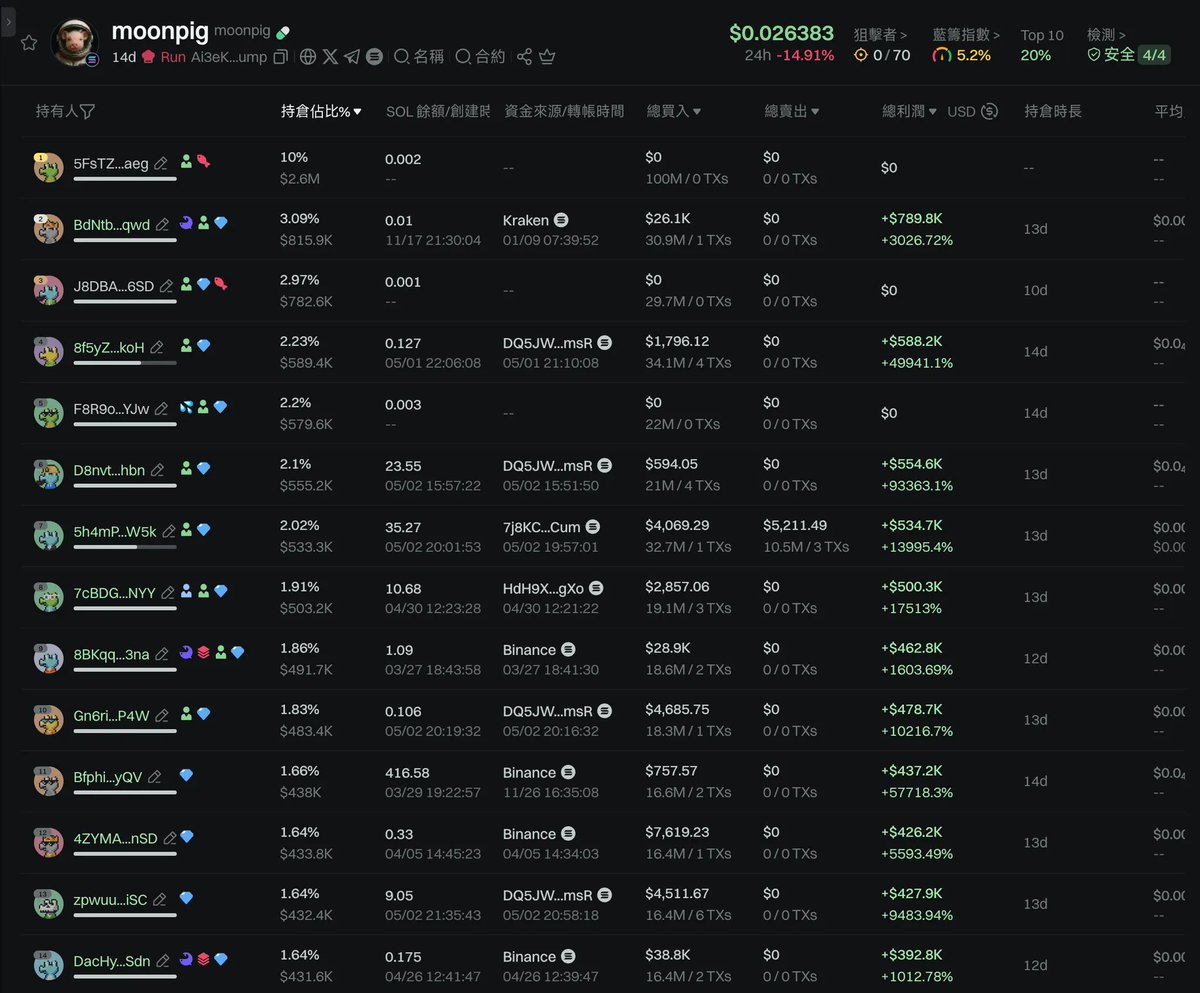This screenshot has width=1200, height=993.
Task: Click the $0.026383 price
Action: coord(781,33)
